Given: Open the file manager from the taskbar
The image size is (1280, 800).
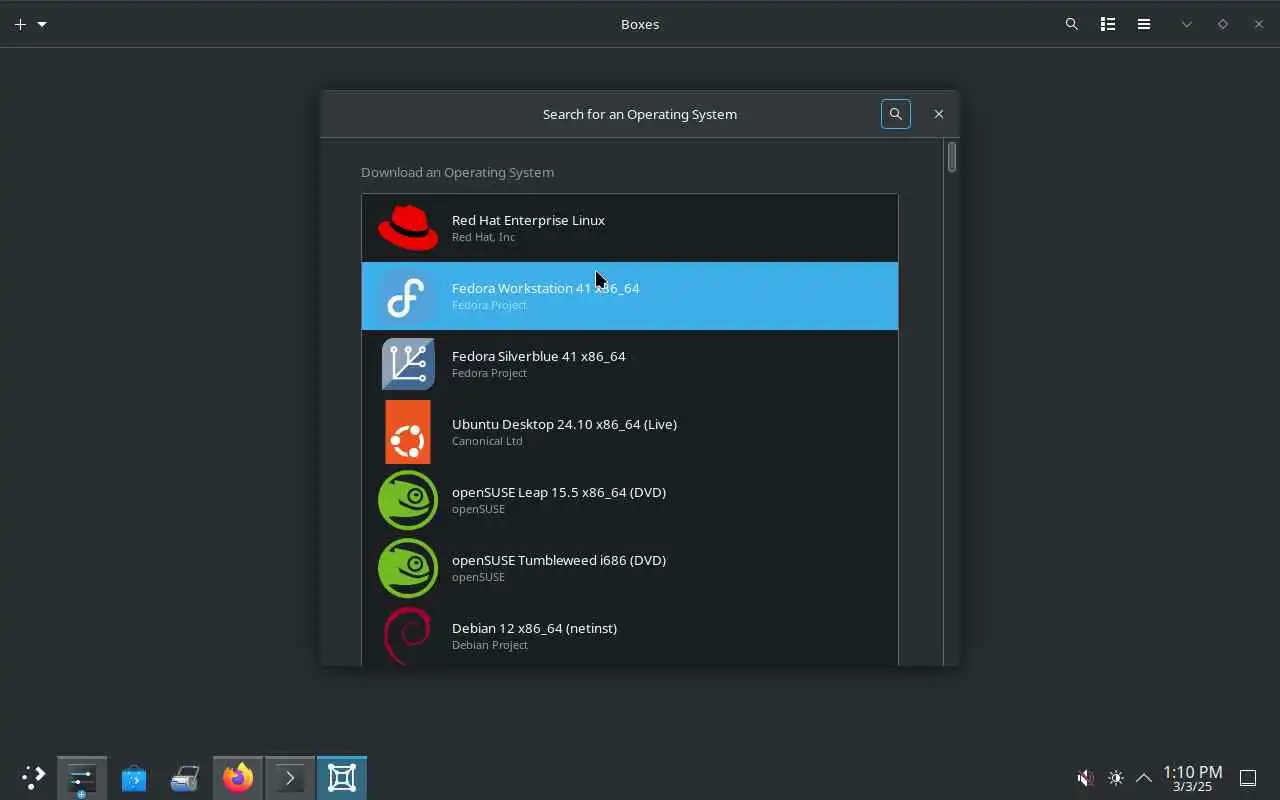Looking at the screenshot, I should point(185,778).
